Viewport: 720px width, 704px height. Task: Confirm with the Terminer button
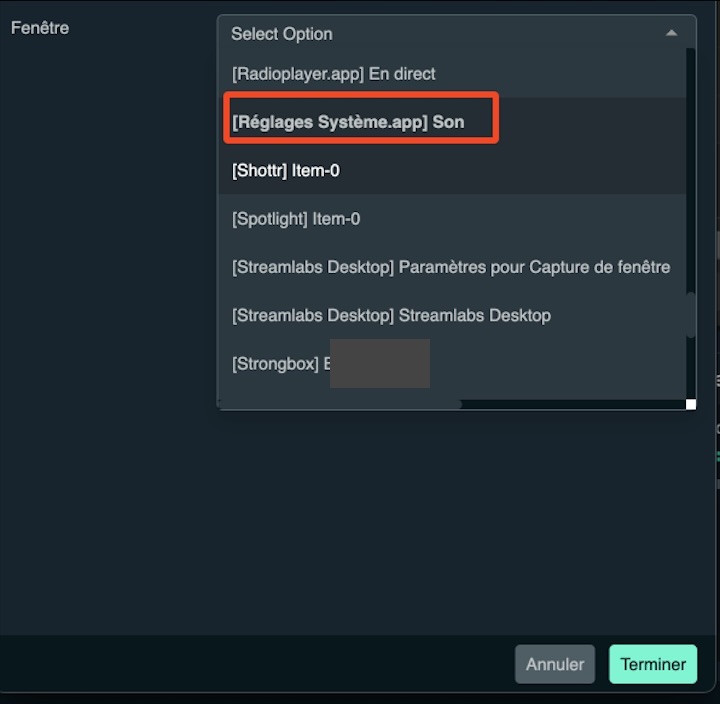653,664
